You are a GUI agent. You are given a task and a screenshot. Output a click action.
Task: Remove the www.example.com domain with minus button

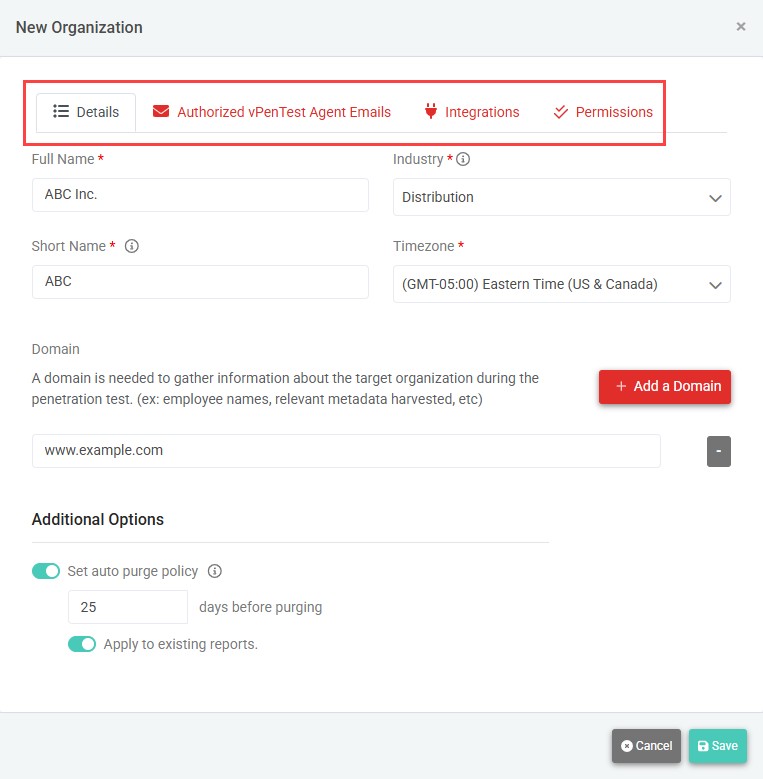click(x=719, y=451)
